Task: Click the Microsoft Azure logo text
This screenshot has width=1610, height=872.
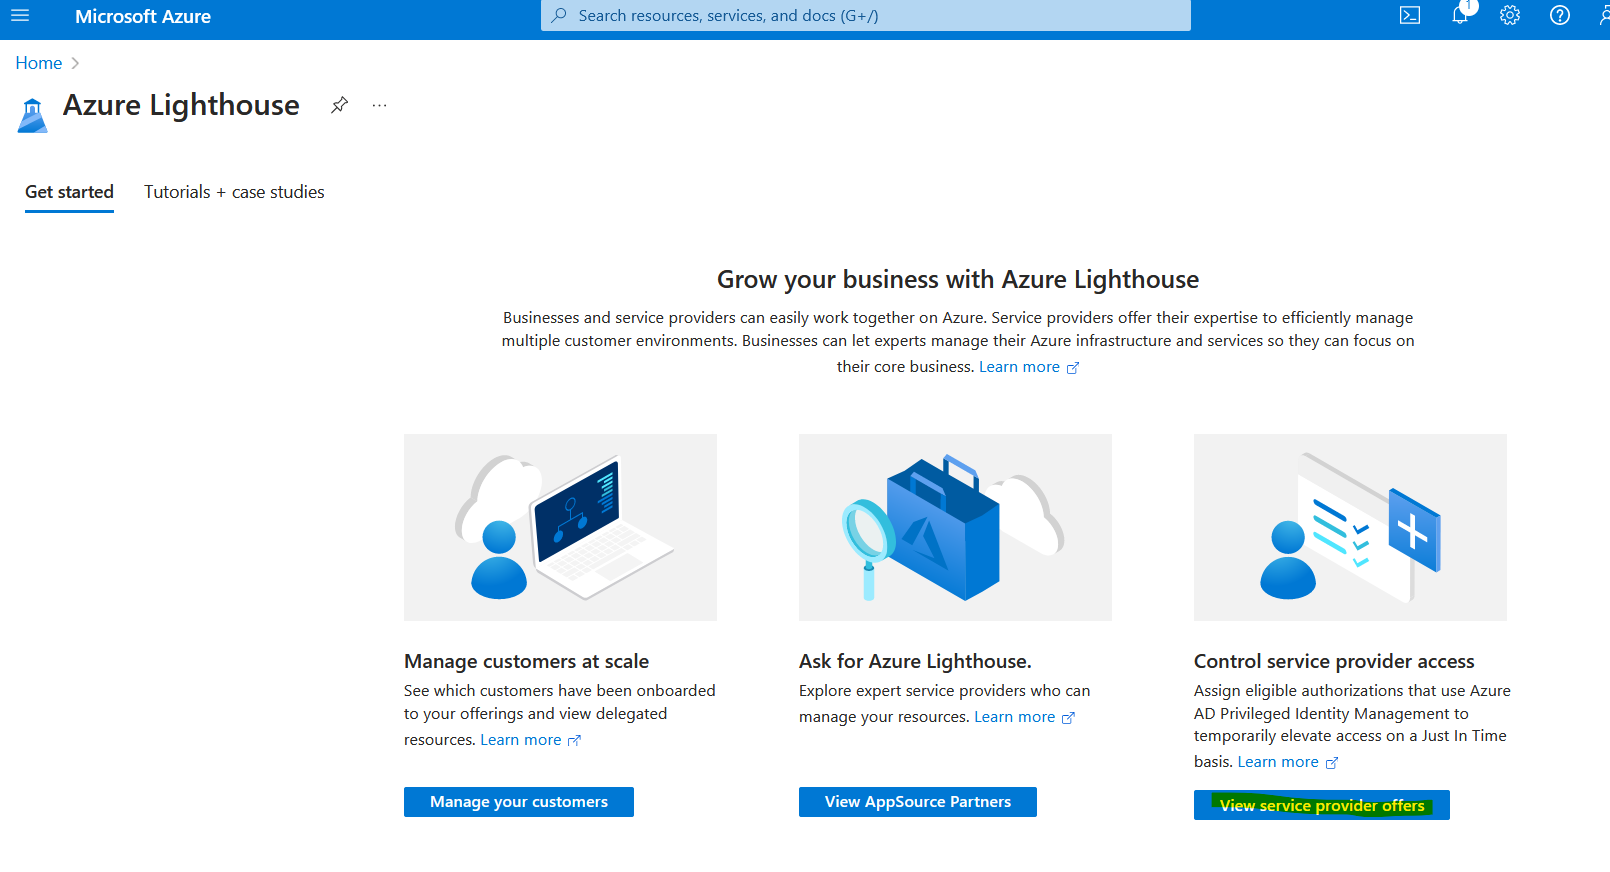Action: click(x=143, y=17)
